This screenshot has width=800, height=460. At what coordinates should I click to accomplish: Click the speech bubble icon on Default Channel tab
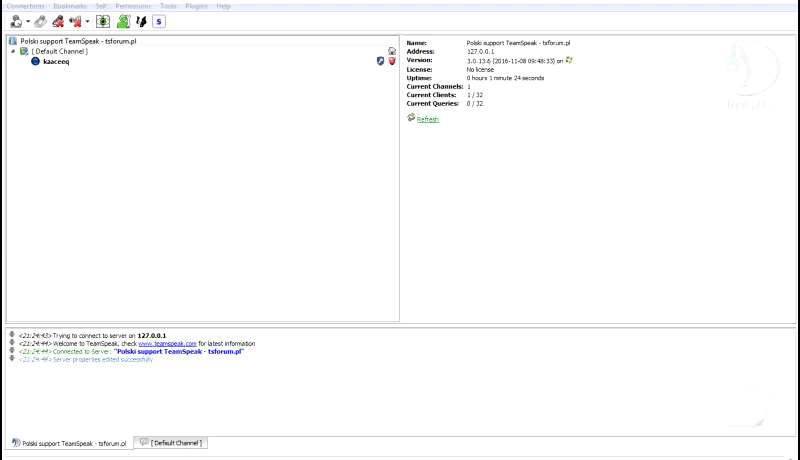pos(144,442)
